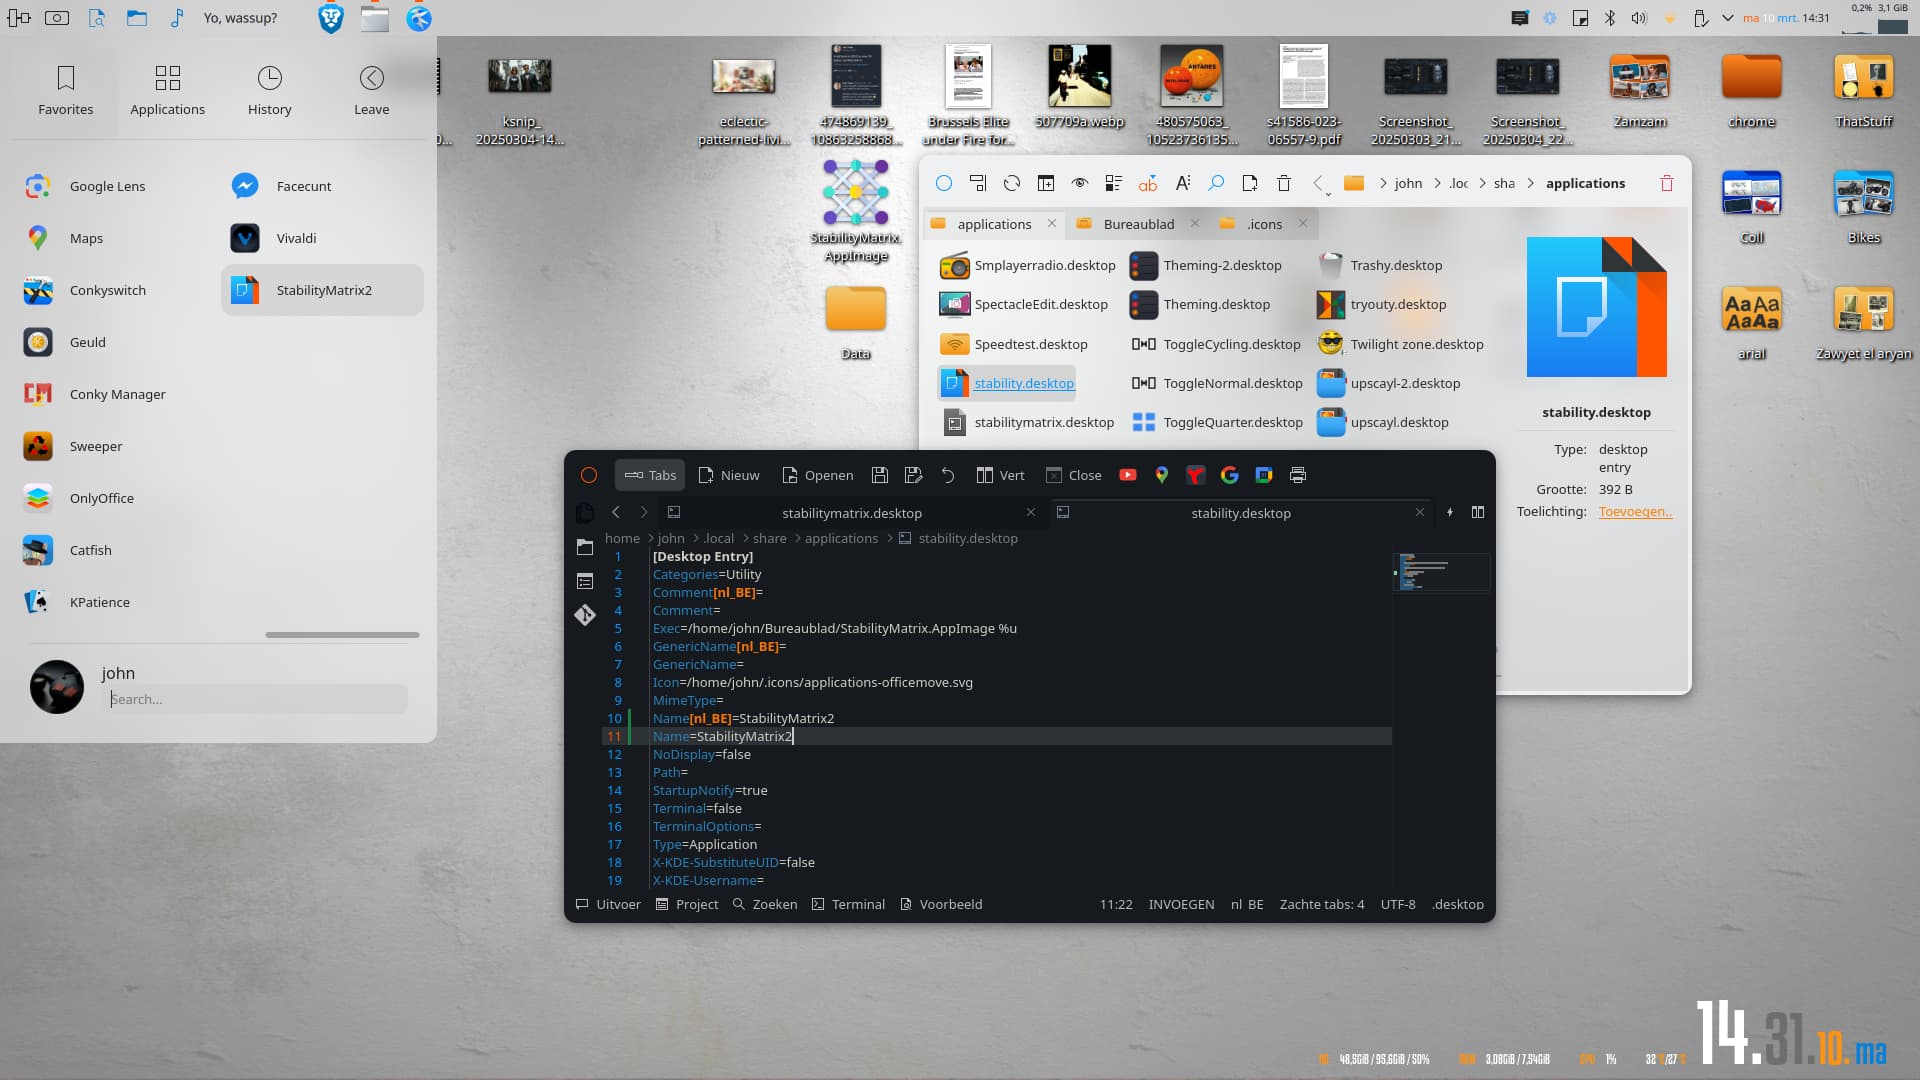
Task: Toggle the Uitvoer panel in editor bottom bar
Action: click(608, 904)
